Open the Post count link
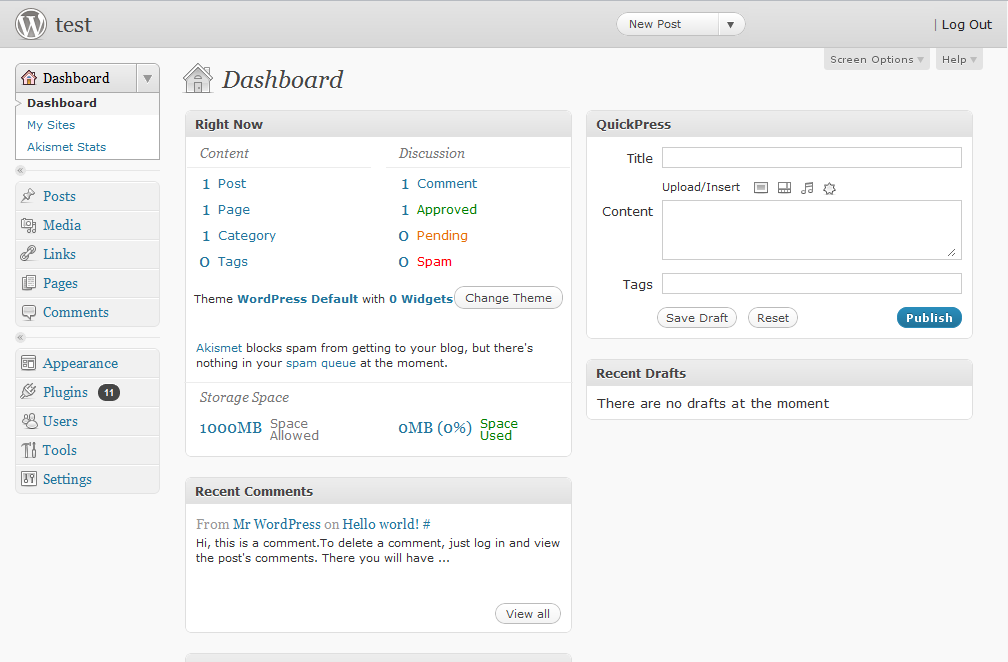This screenshot has width=1008, height=662. 231,184
